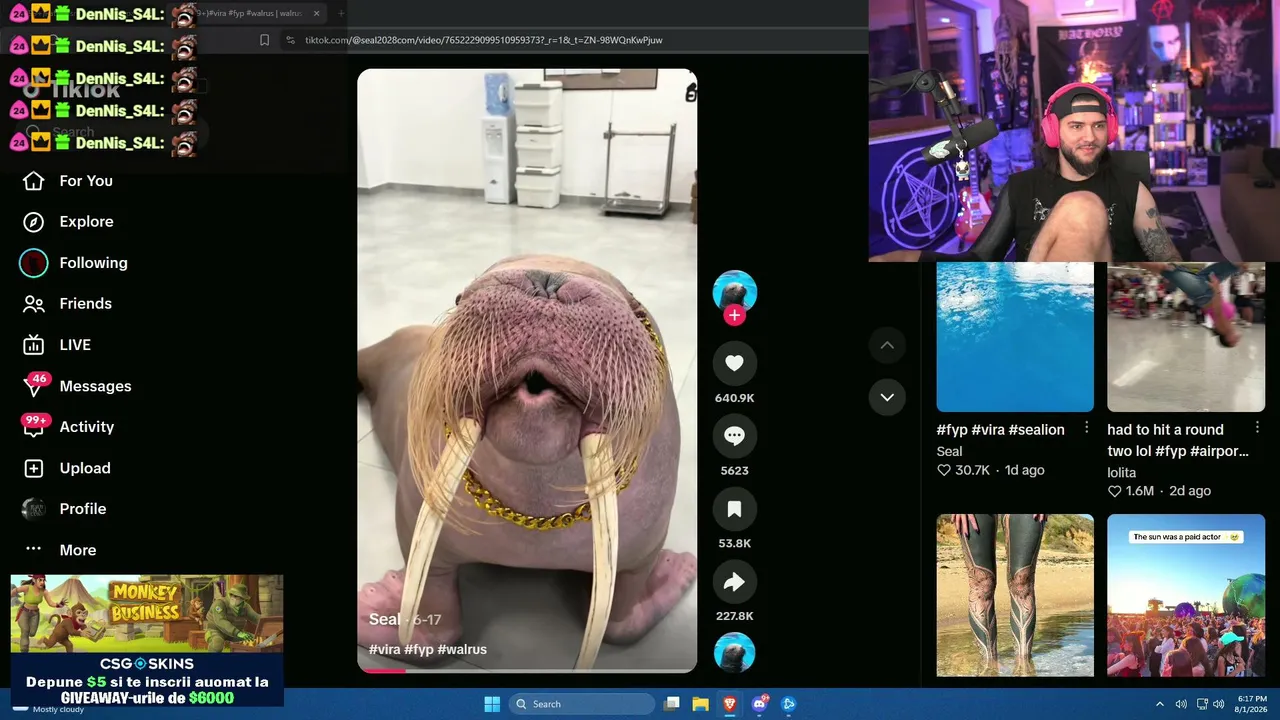Seek the walrus video using its progress bar

coord(527,670)
